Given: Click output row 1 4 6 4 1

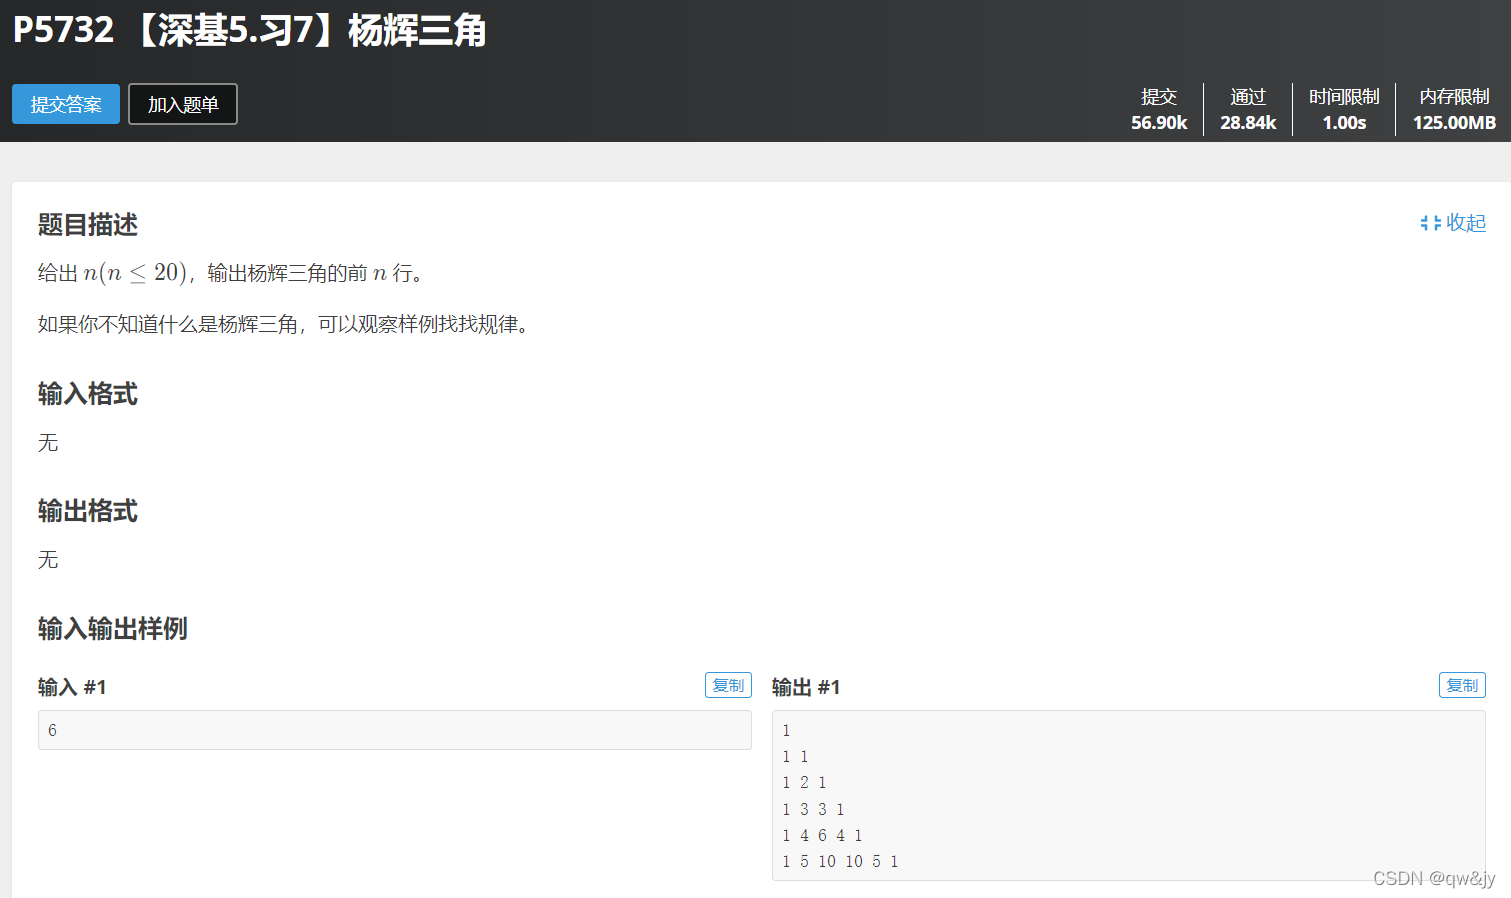Looking at the screenshot, I should [822, 835].
